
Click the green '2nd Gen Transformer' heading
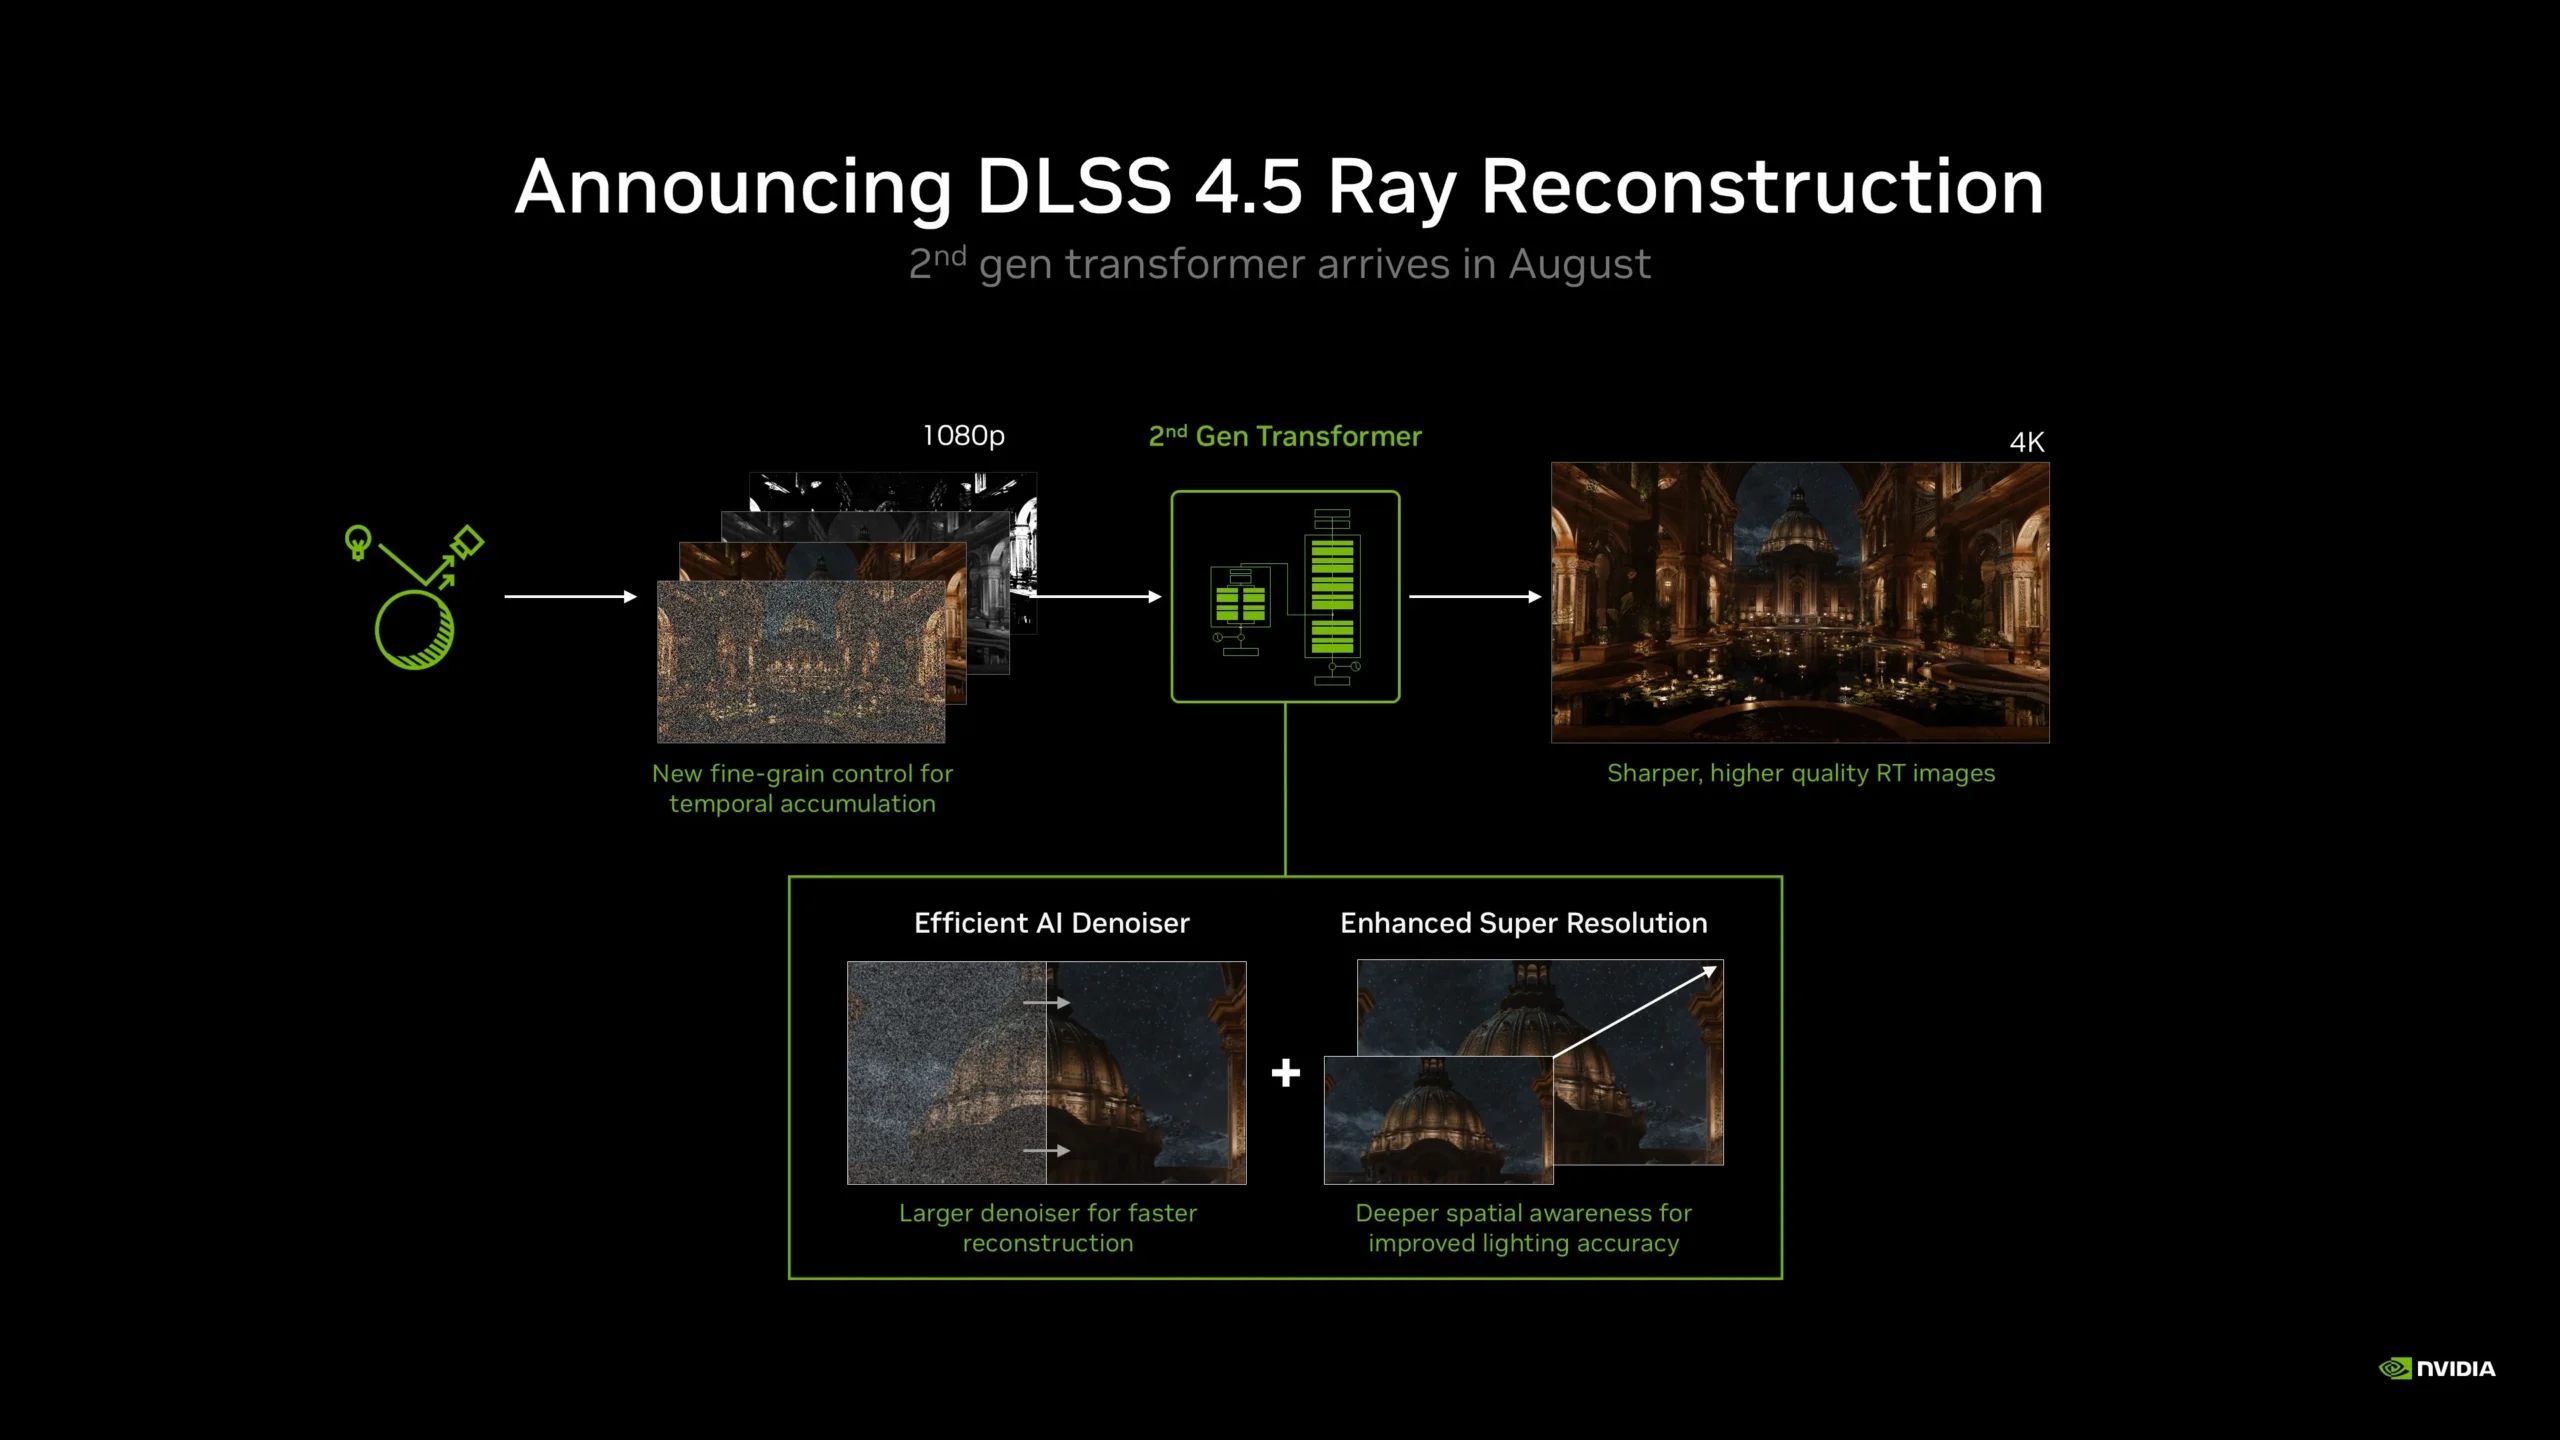pyautogui.click(x=1285, y=436)
